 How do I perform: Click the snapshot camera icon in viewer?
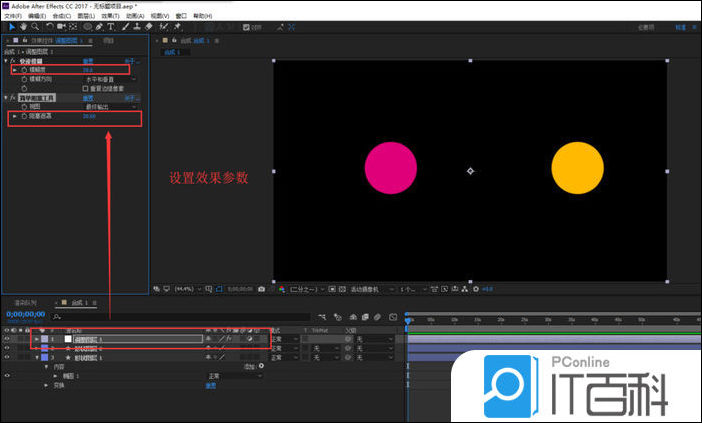(261, 289)
